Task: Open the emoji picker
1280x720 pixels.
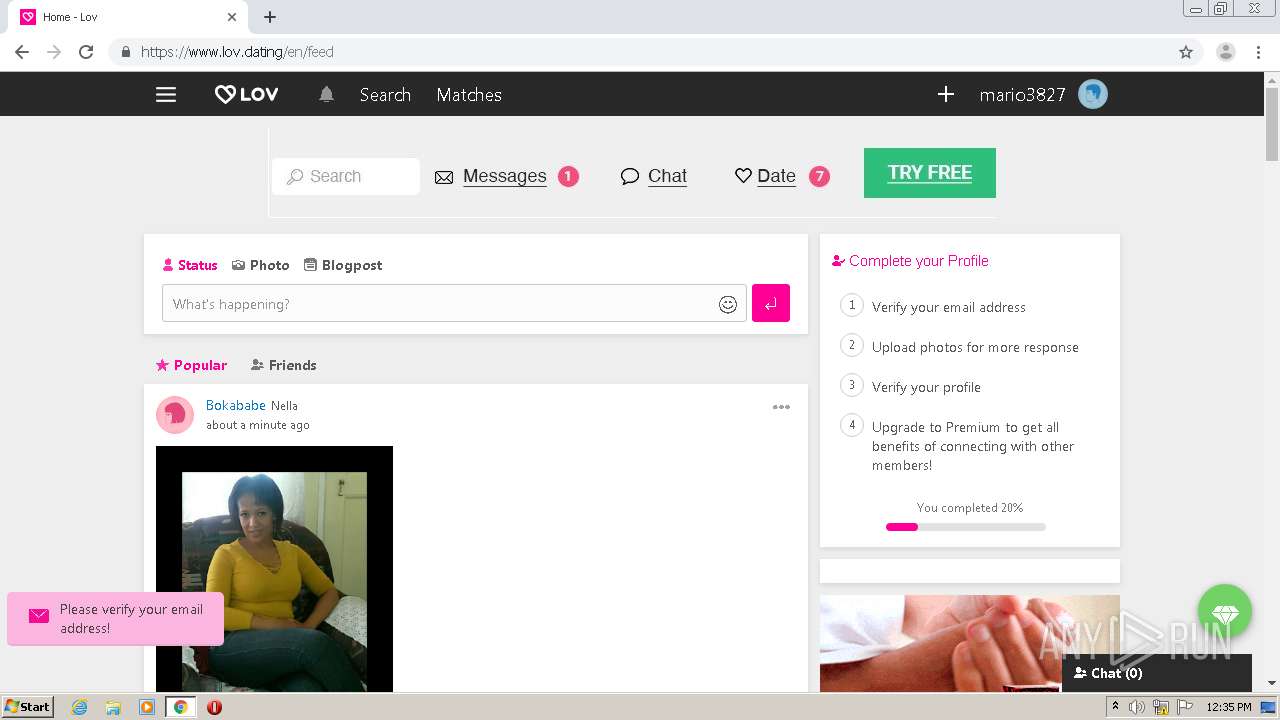Action: pos(728,304)
